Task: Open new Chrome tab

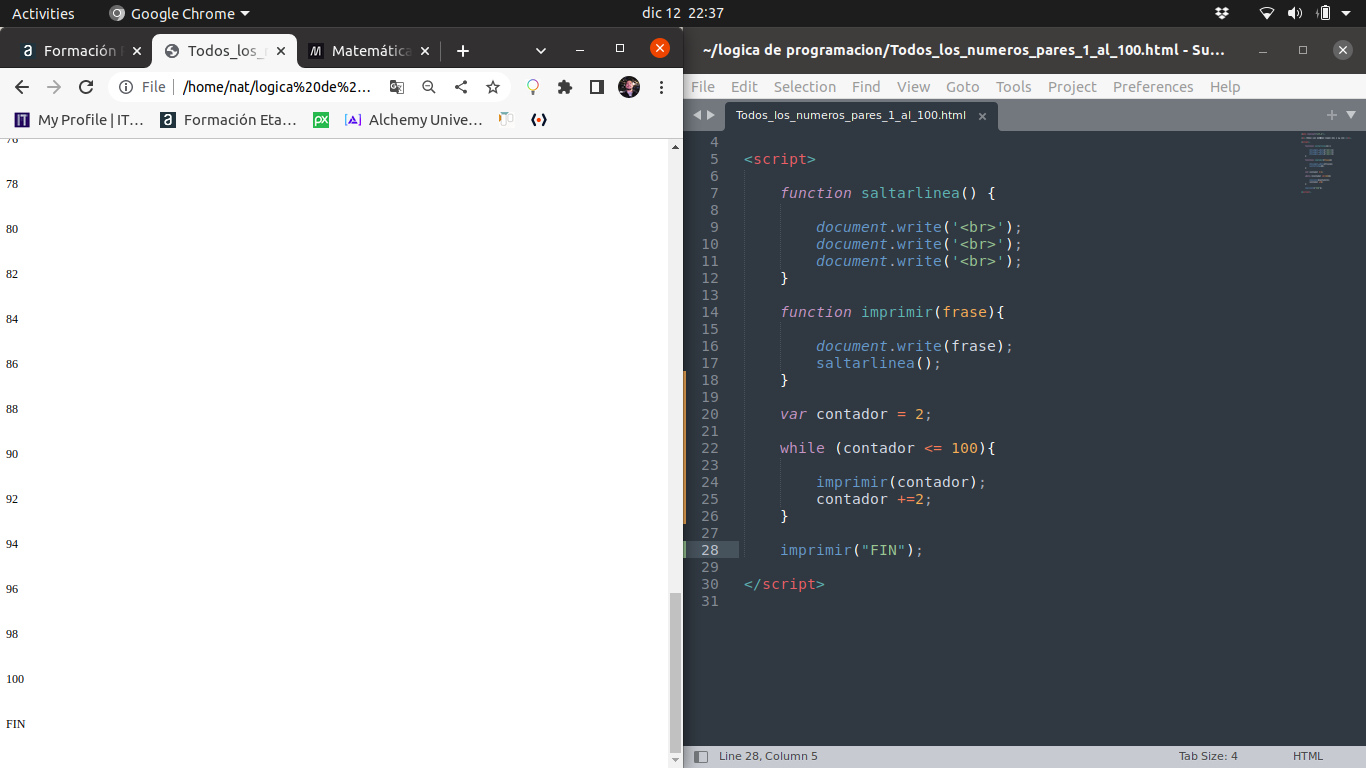Action: tap(462, 51)
